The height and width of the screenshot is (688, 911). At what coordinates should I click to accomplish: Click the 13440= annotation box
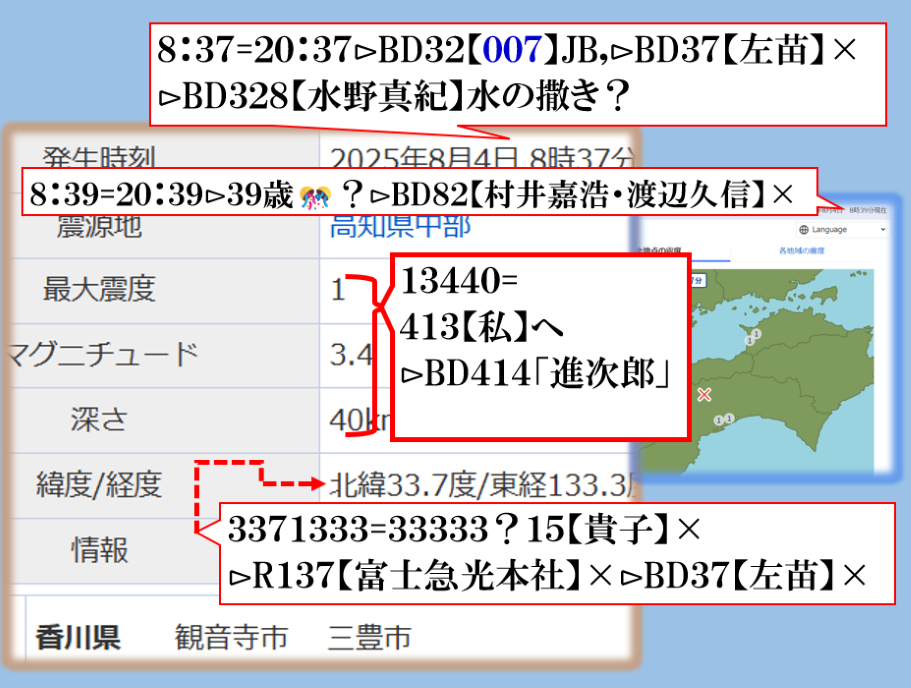(x=540, y=346)
